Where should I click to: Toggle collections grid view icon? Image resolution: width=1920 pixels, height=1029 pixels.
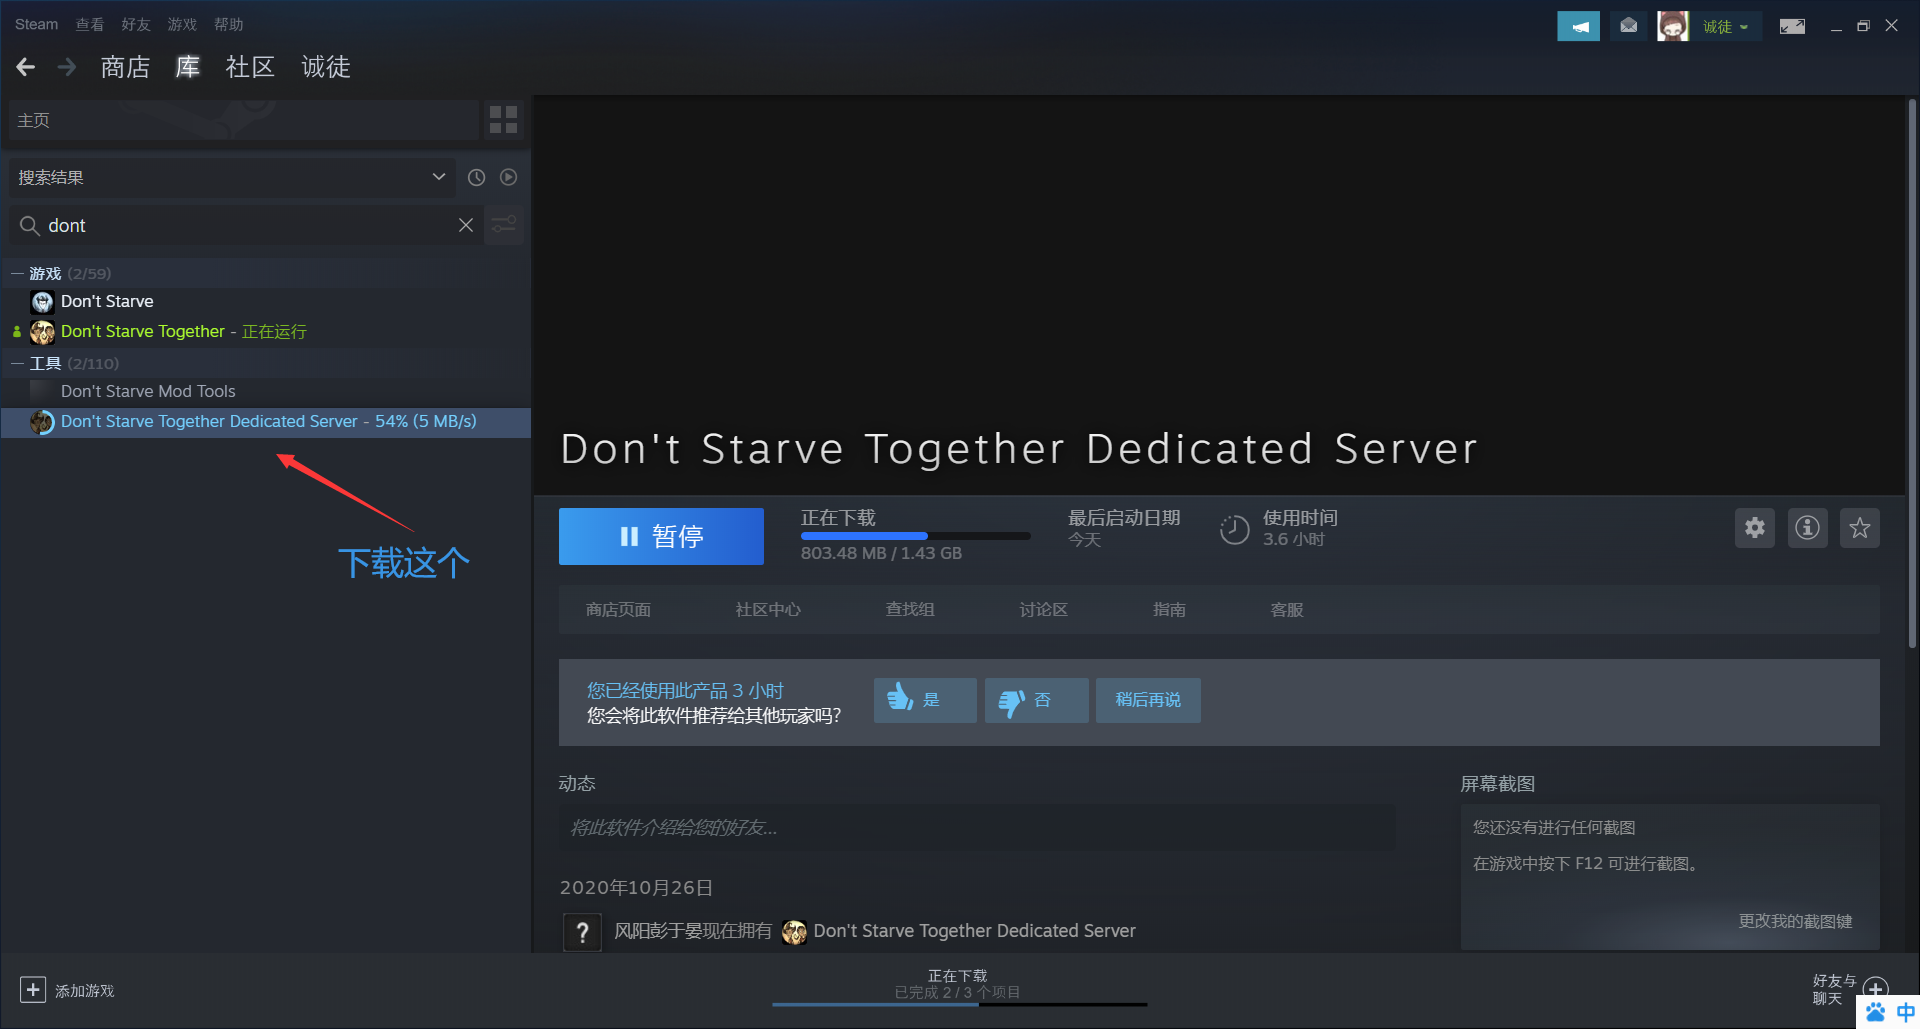503,120
